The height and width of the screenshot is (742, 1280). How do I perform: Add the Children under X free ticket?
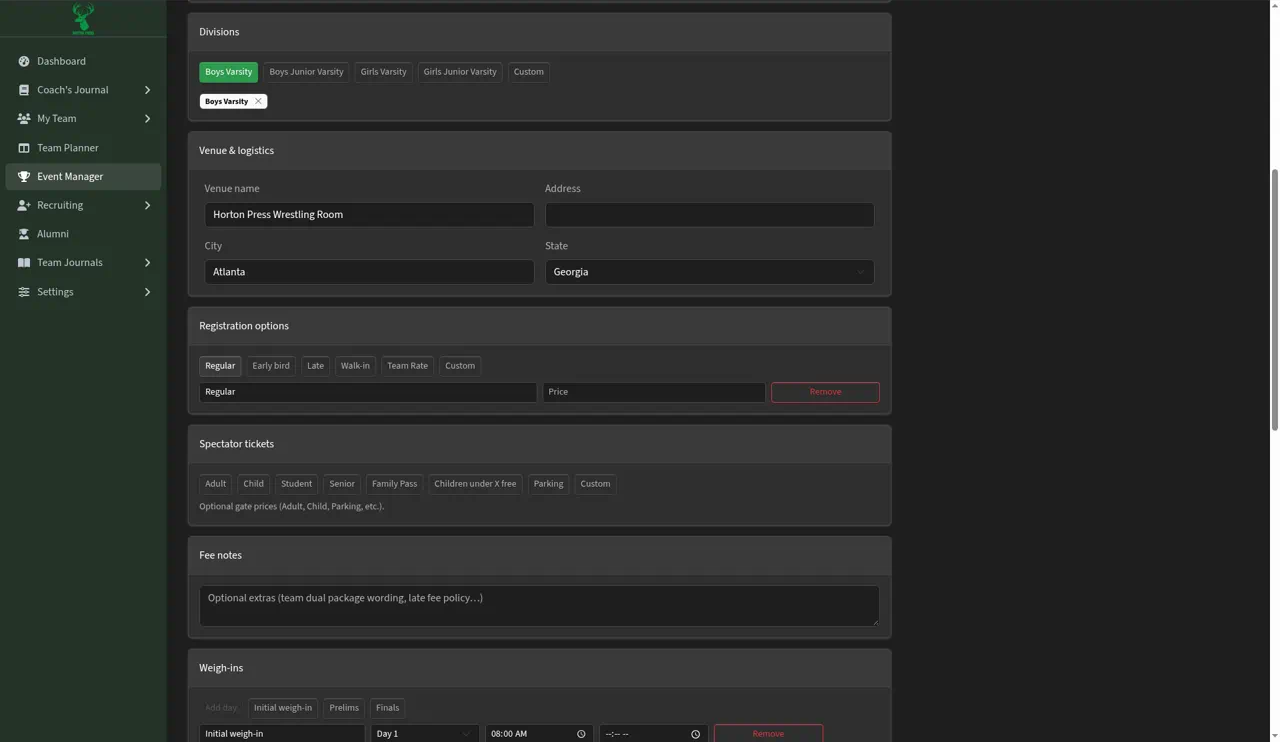475,484
